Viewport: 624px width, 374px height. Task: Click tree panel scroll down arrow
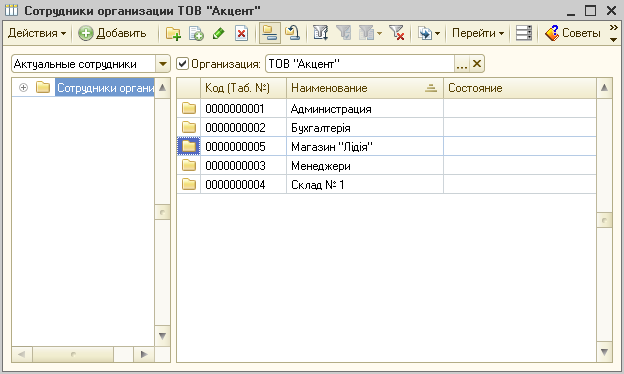point(162,337)
